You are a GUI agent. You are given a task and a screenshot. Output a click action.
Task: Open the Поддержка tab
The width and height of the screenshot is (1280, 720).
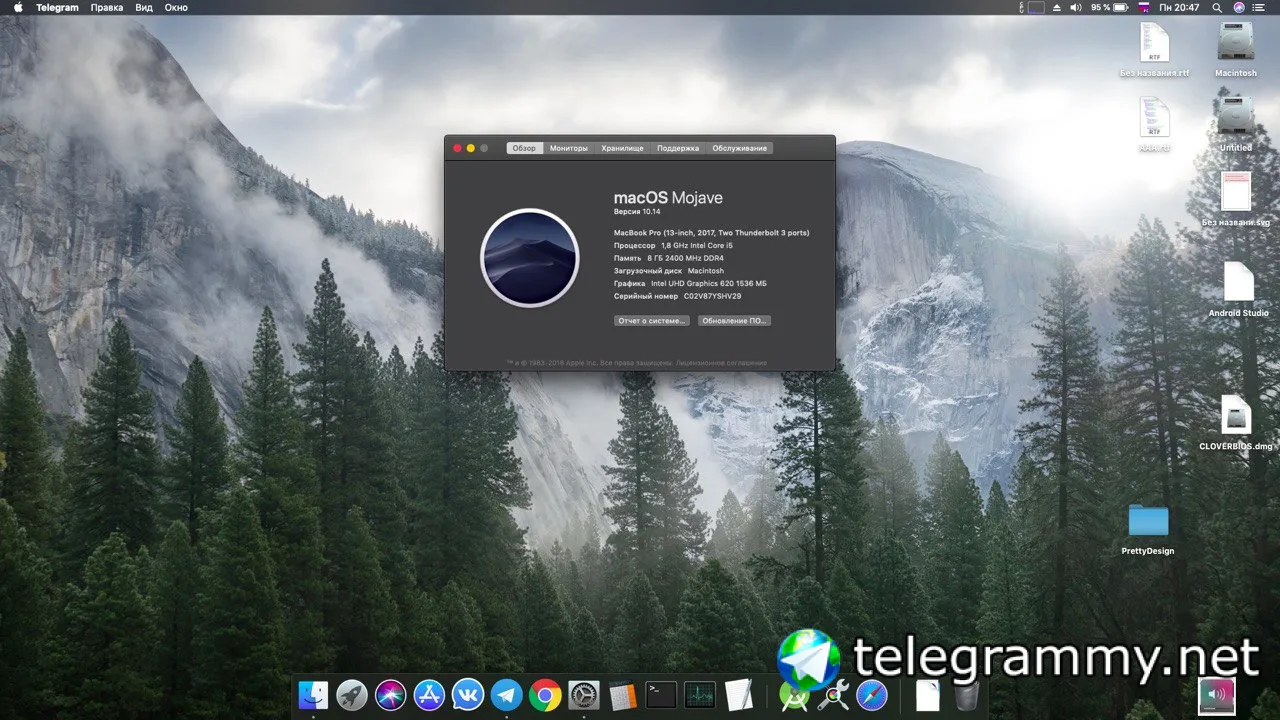point(678,148)
